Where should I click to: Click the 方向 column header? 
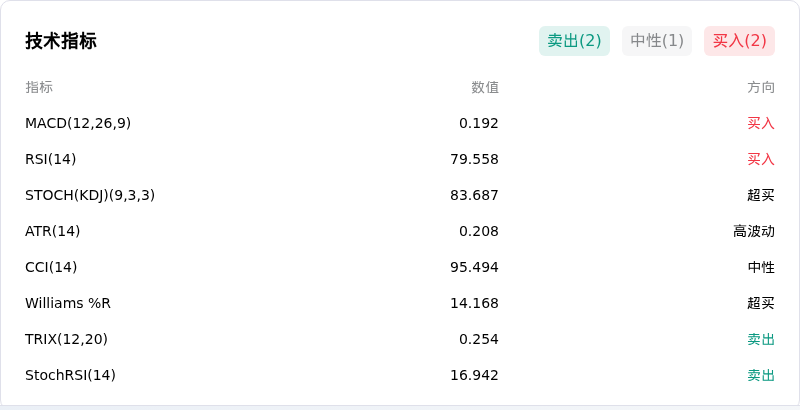(x=761, y=87)
